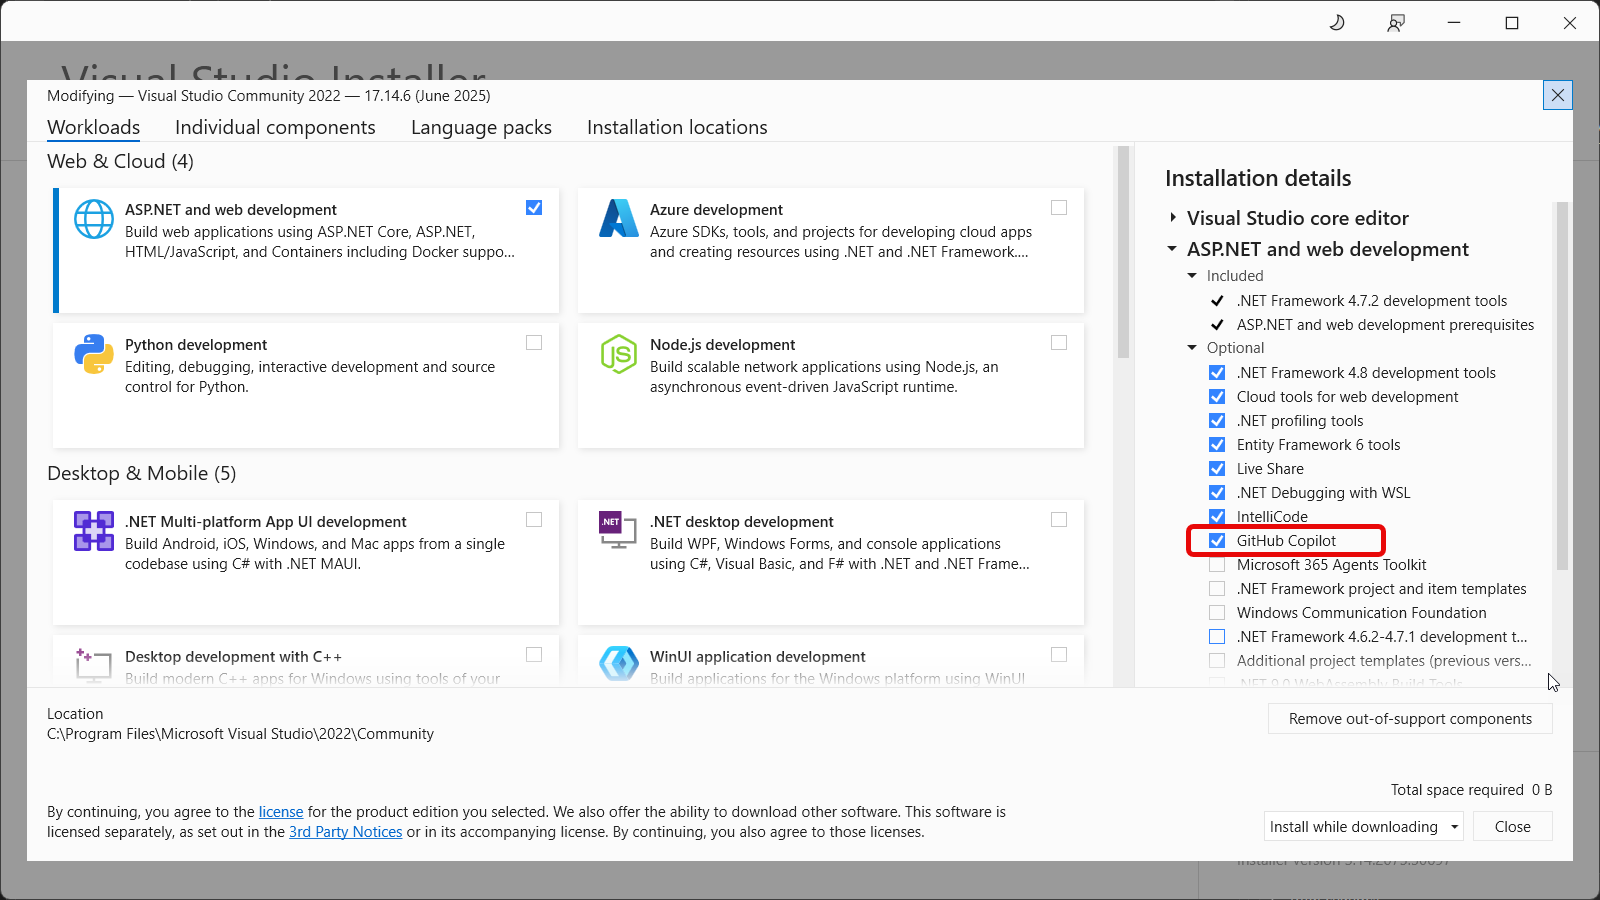Click the WinUI application development icon
Screen dimensions: 1600x900
coord(618,663)
